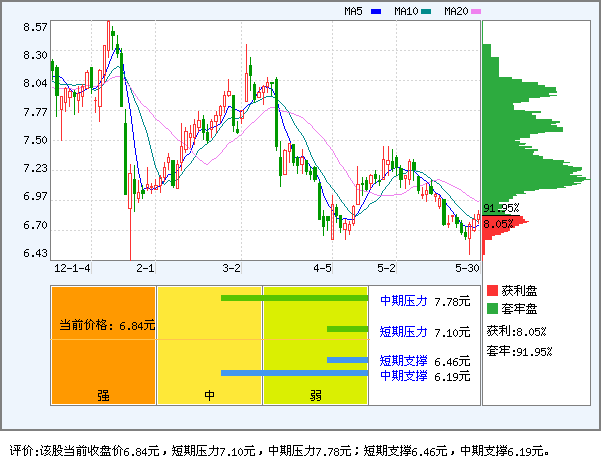Click the 套牢:91.95% statistic

[x=519, y=351]
